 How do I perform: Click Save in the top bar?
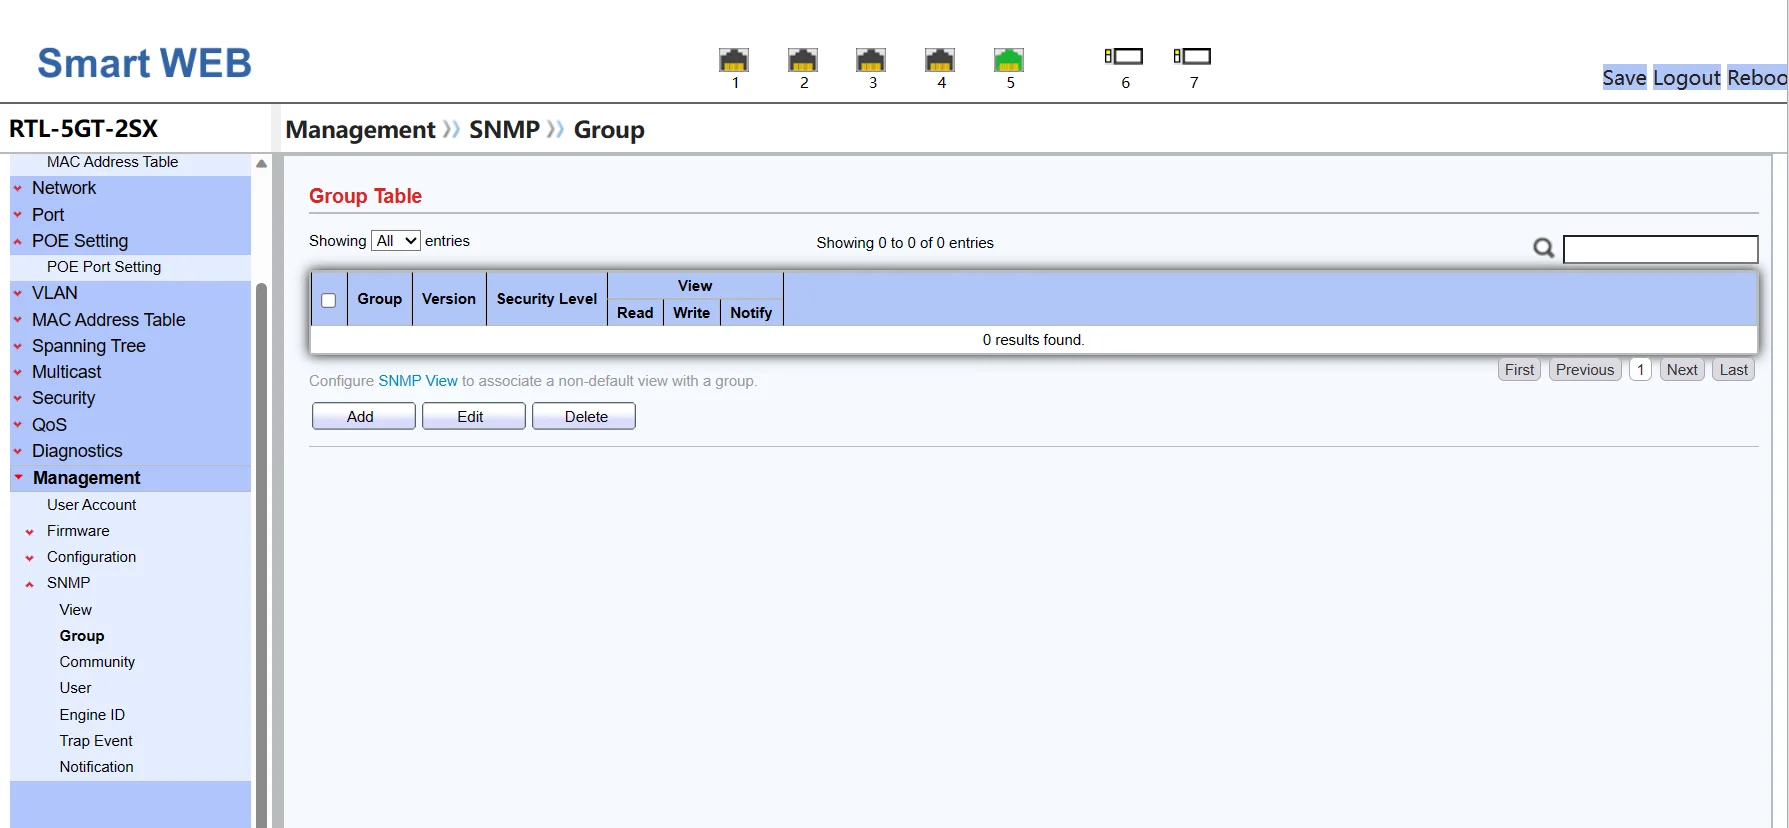click(x=1623, y=78)
